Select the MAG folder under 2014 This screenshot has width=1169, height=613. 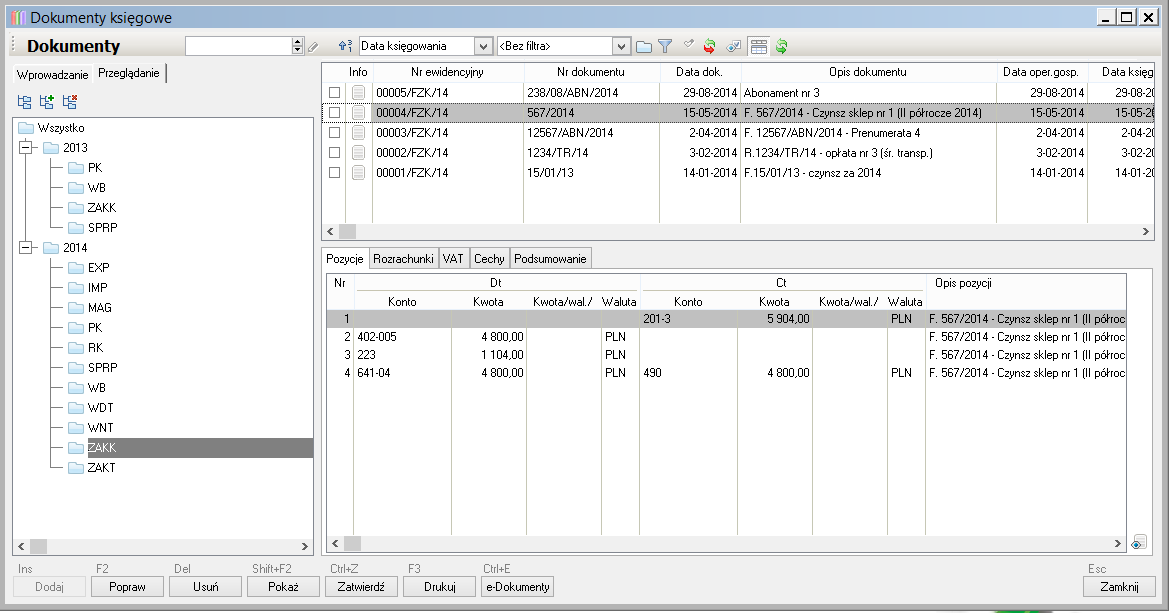[x=90, y=308]
